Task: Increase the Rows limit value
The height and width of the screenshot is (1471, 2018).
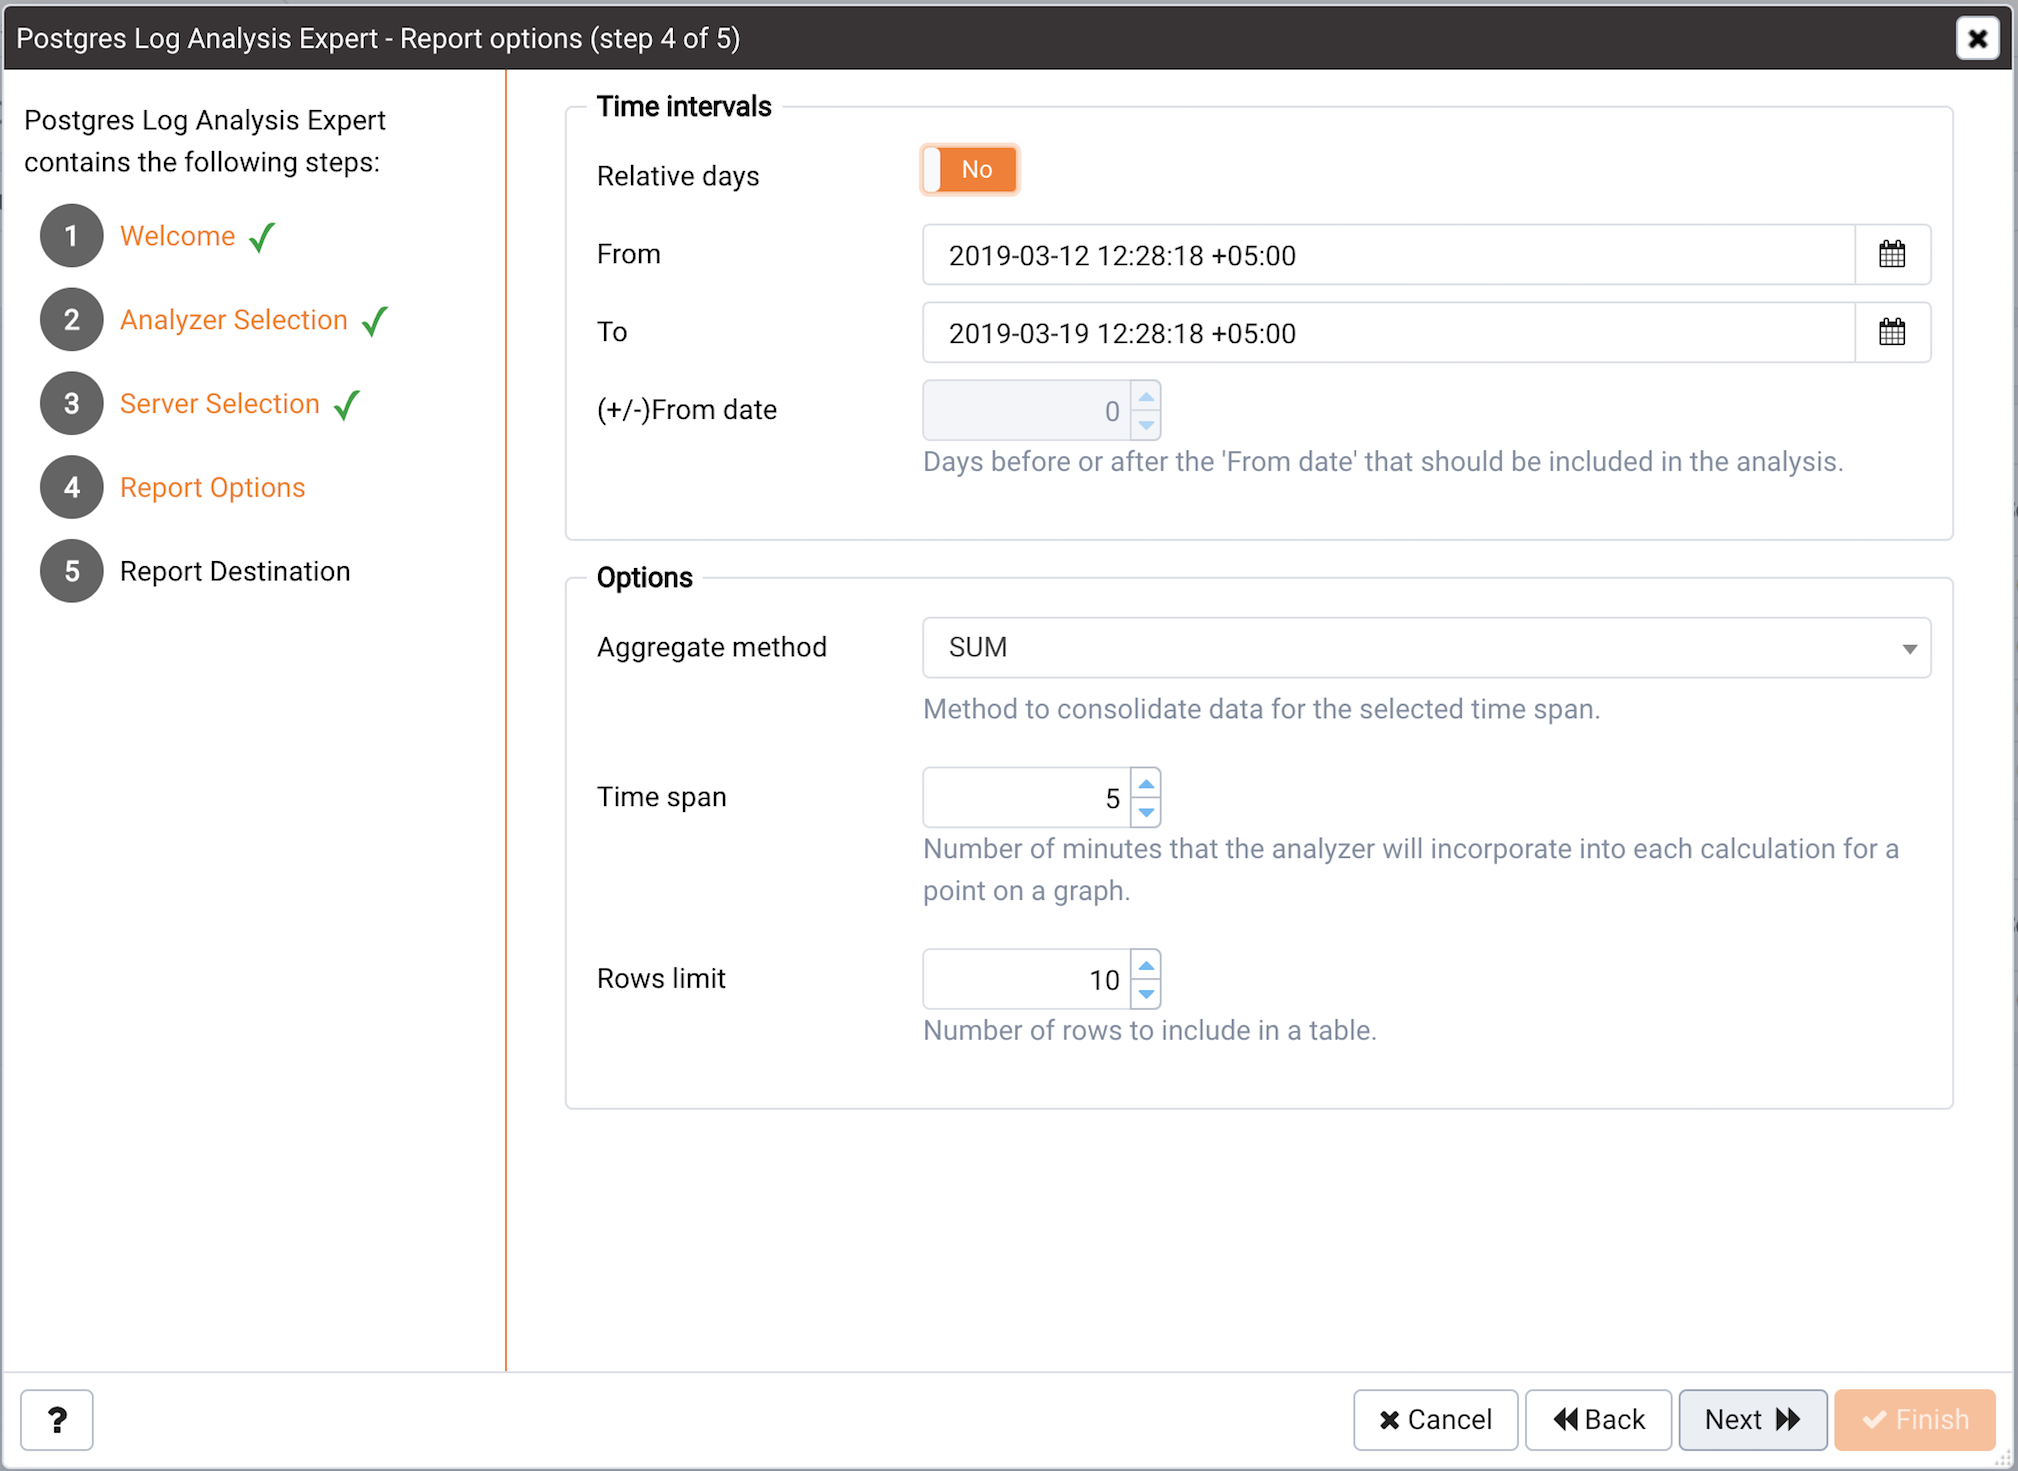Action: 1146,966
